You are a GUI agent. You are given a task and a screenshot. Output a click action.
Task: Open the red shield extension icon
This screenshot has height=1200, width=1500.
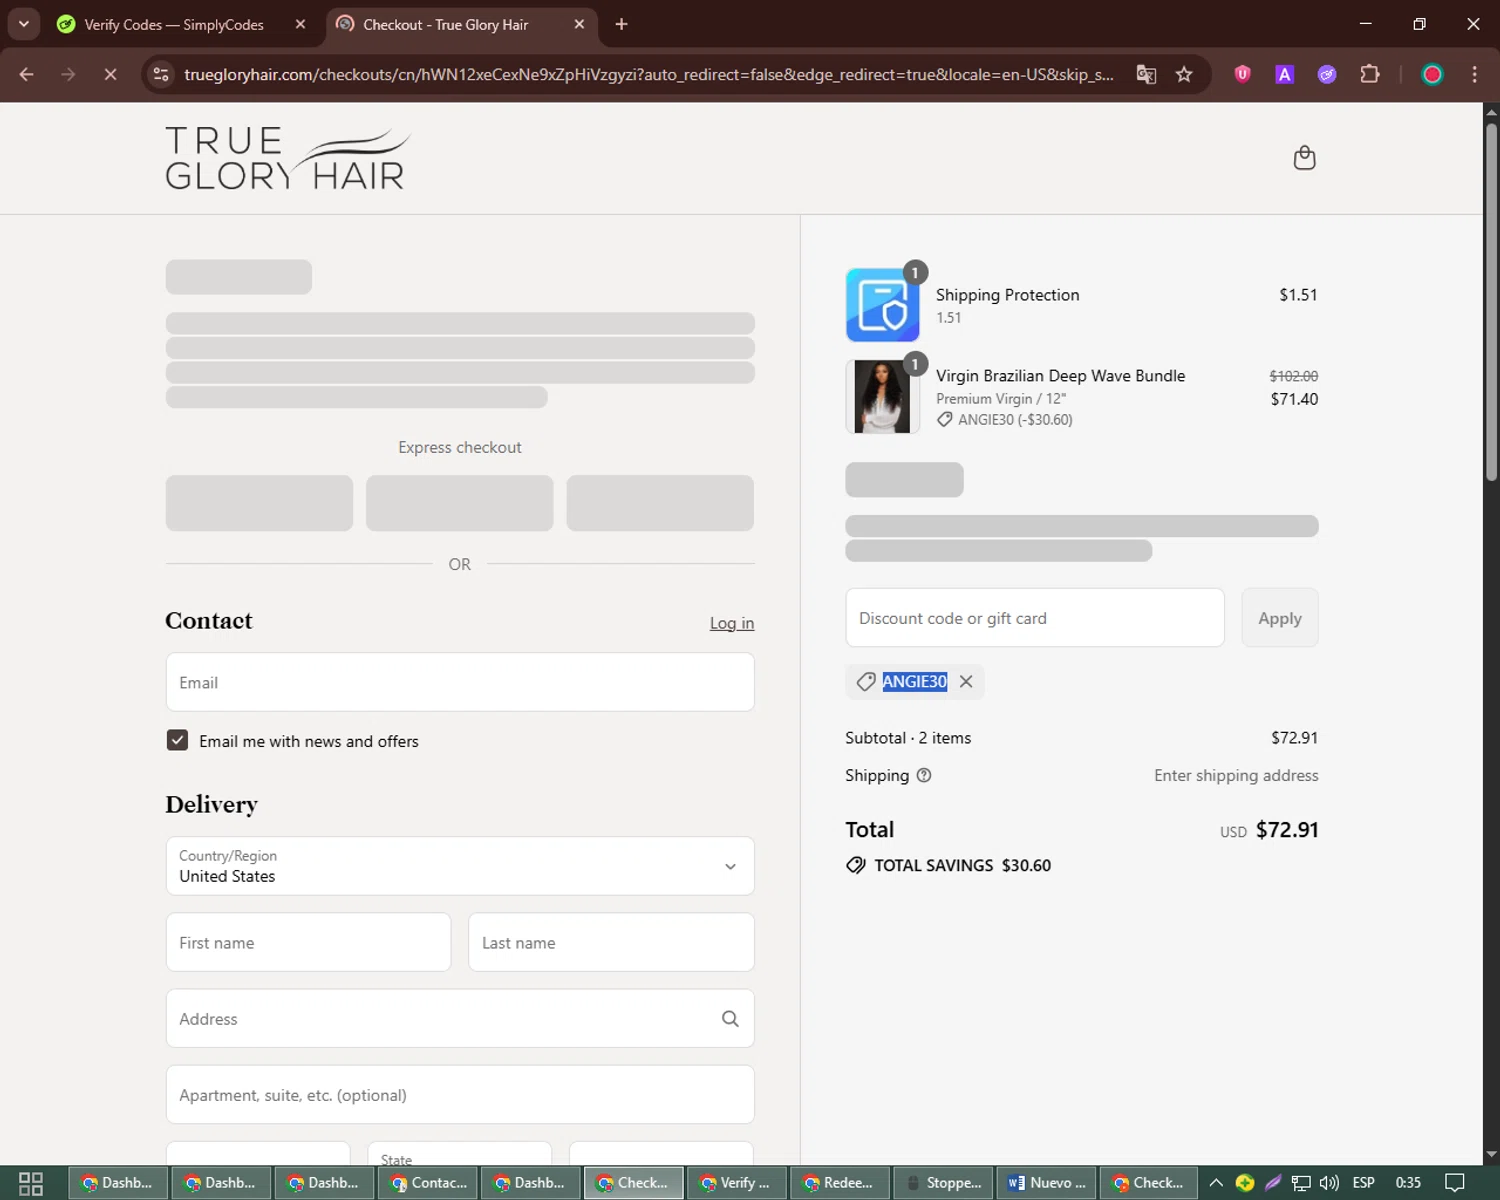tap(1242, 74)
